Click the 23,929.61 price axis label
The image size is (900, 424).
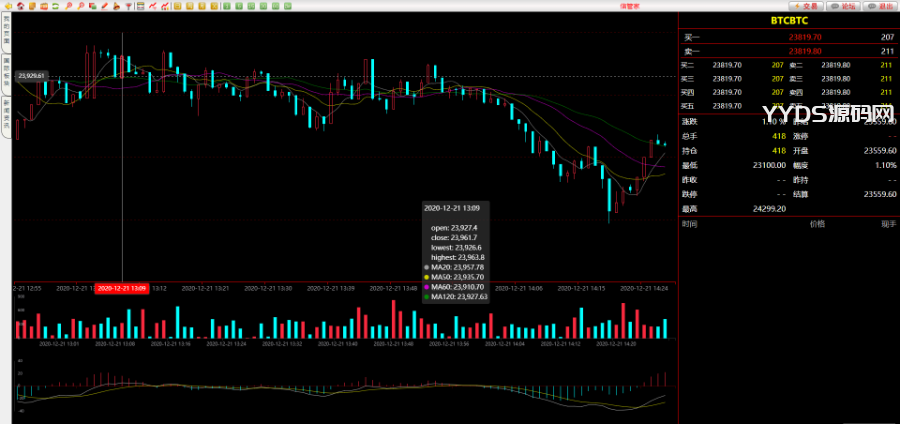33,76
